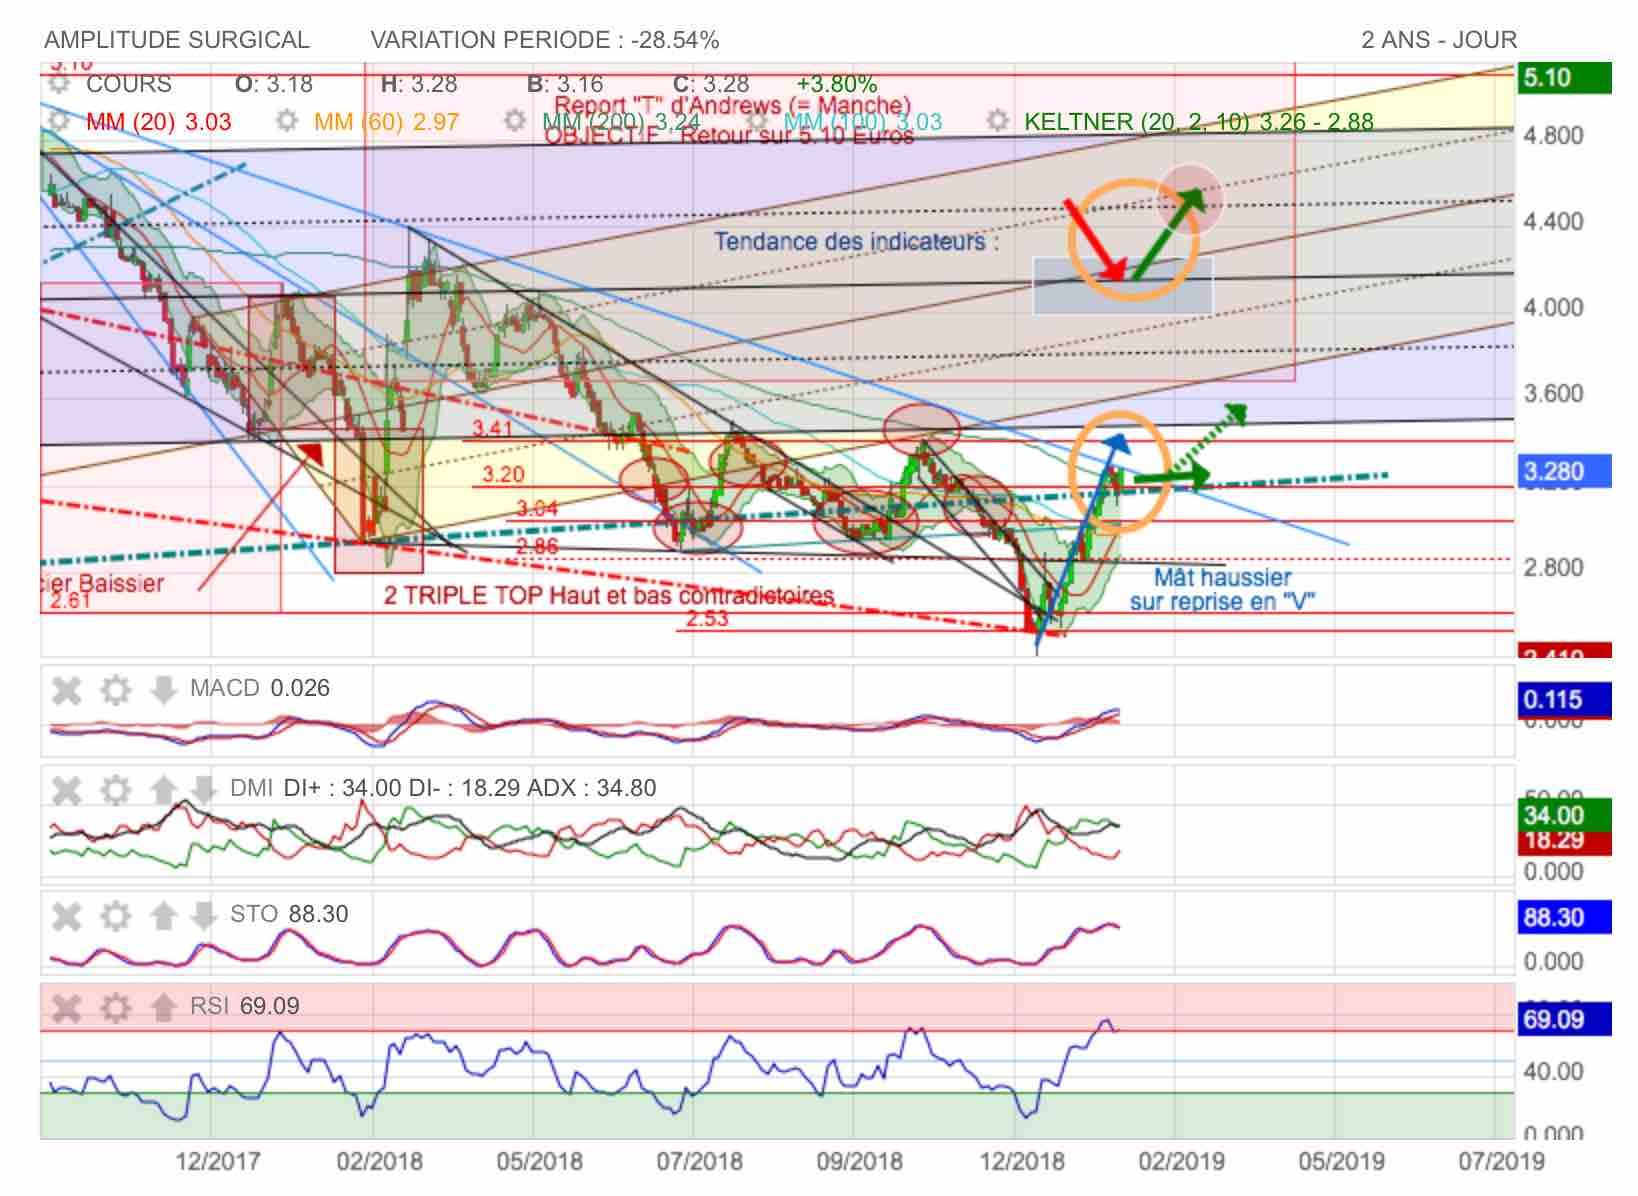Open DMI indicator settings gear

point(116,790)
